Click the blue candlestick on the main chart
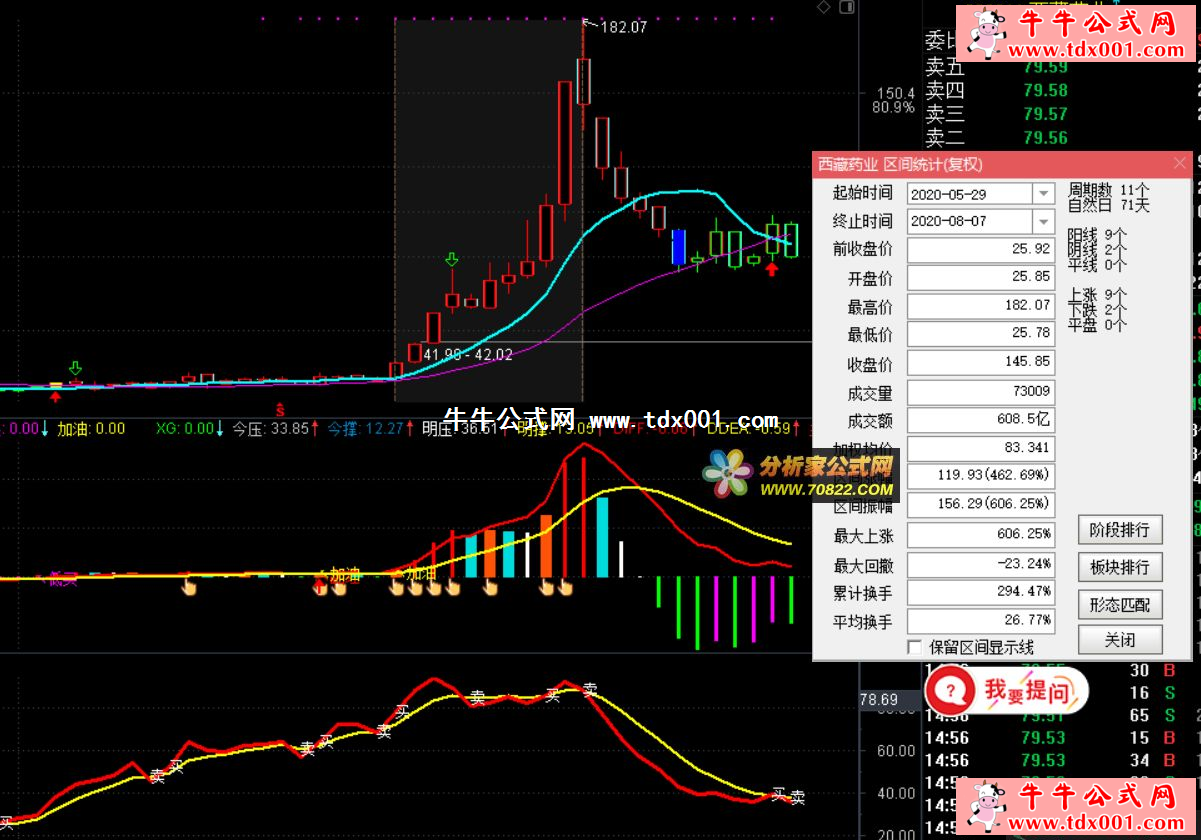This screenshot has height=840, width=1201. pos(679,246)
